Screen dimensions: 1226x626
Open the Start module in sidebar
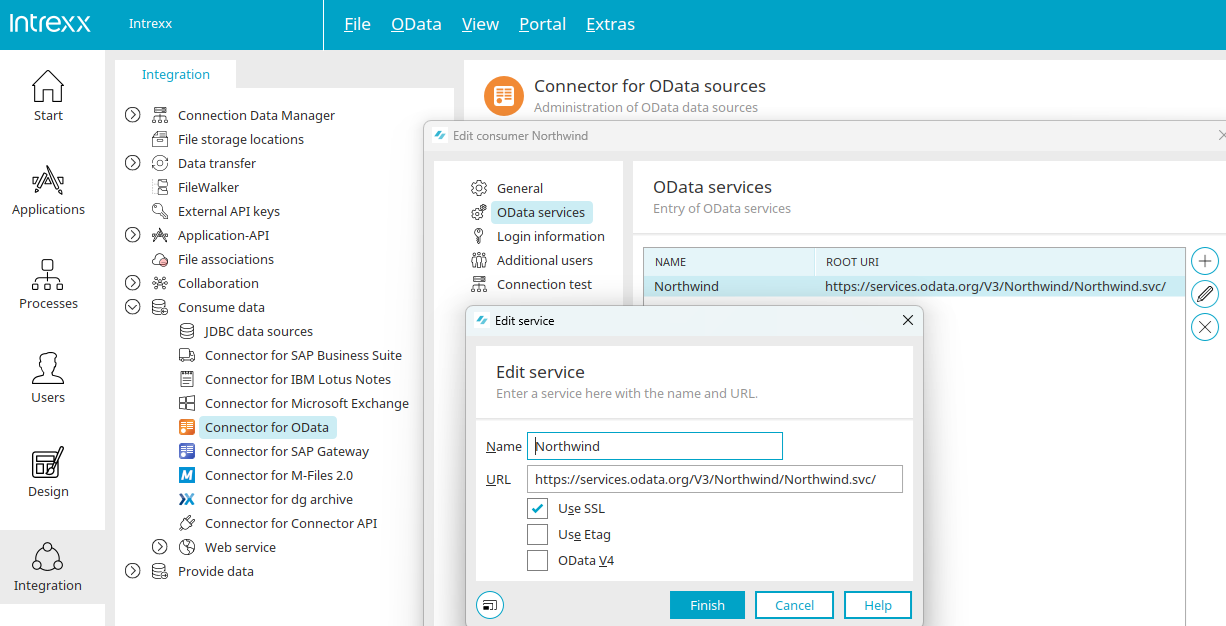48,96
